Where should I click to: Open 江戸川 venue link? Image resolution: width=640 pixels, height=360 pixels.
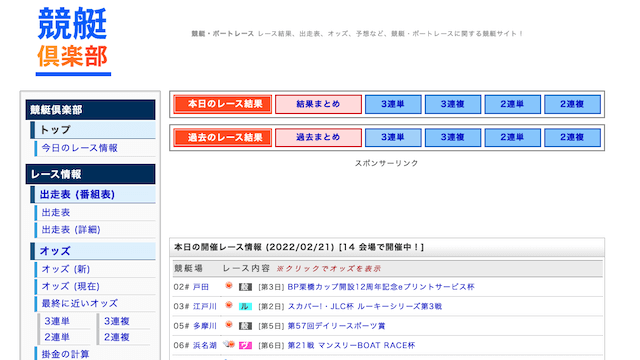click(x=205, y=306)
